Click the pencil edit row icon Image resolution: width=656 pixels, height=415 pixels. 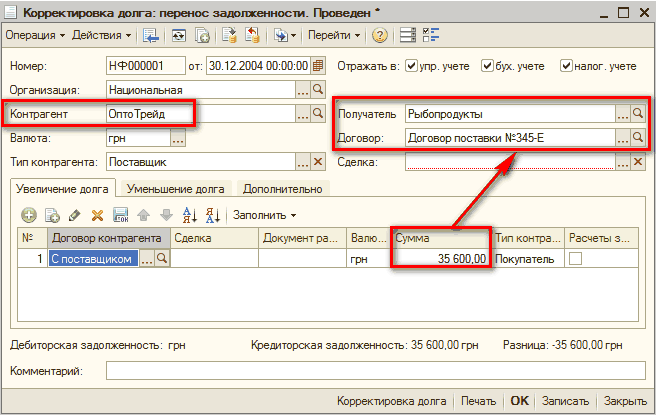[74, 215]
